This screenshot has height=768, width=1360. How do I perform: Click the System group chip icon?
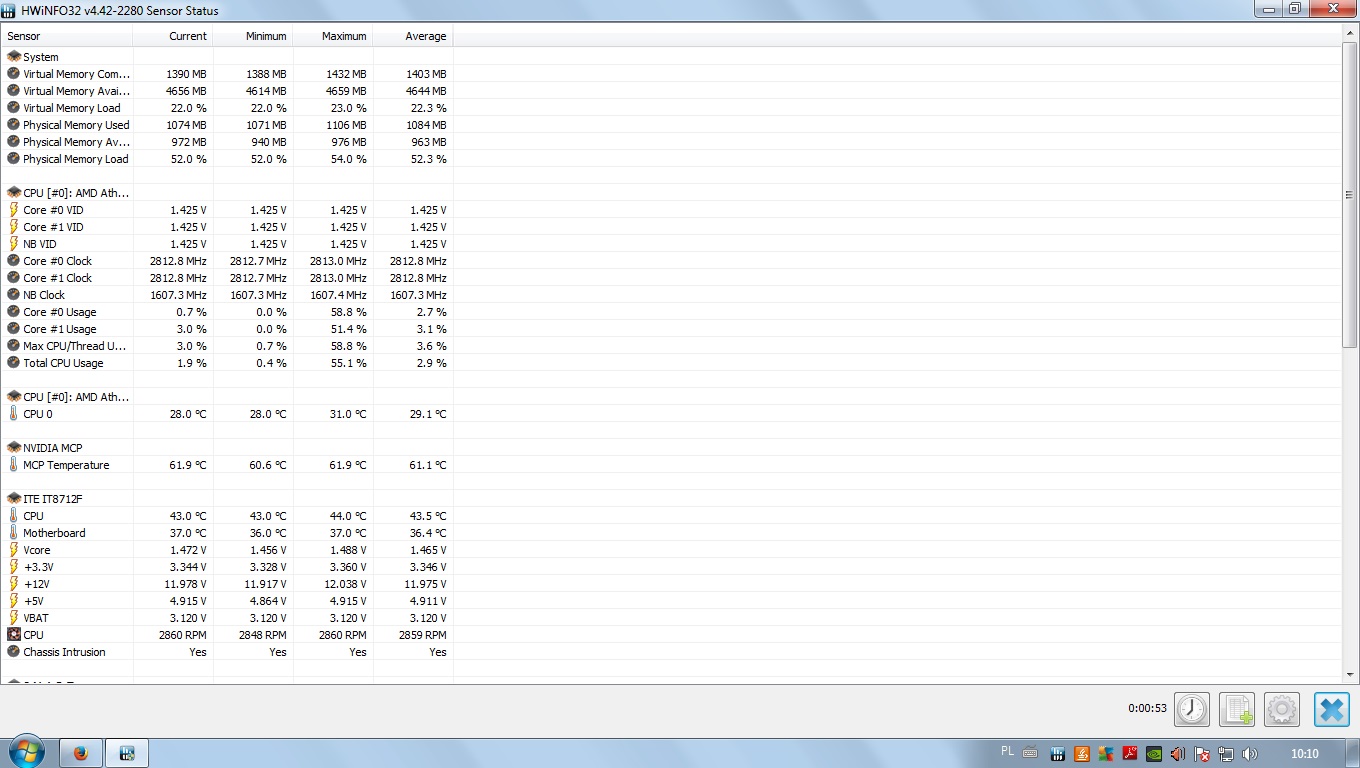14,57
